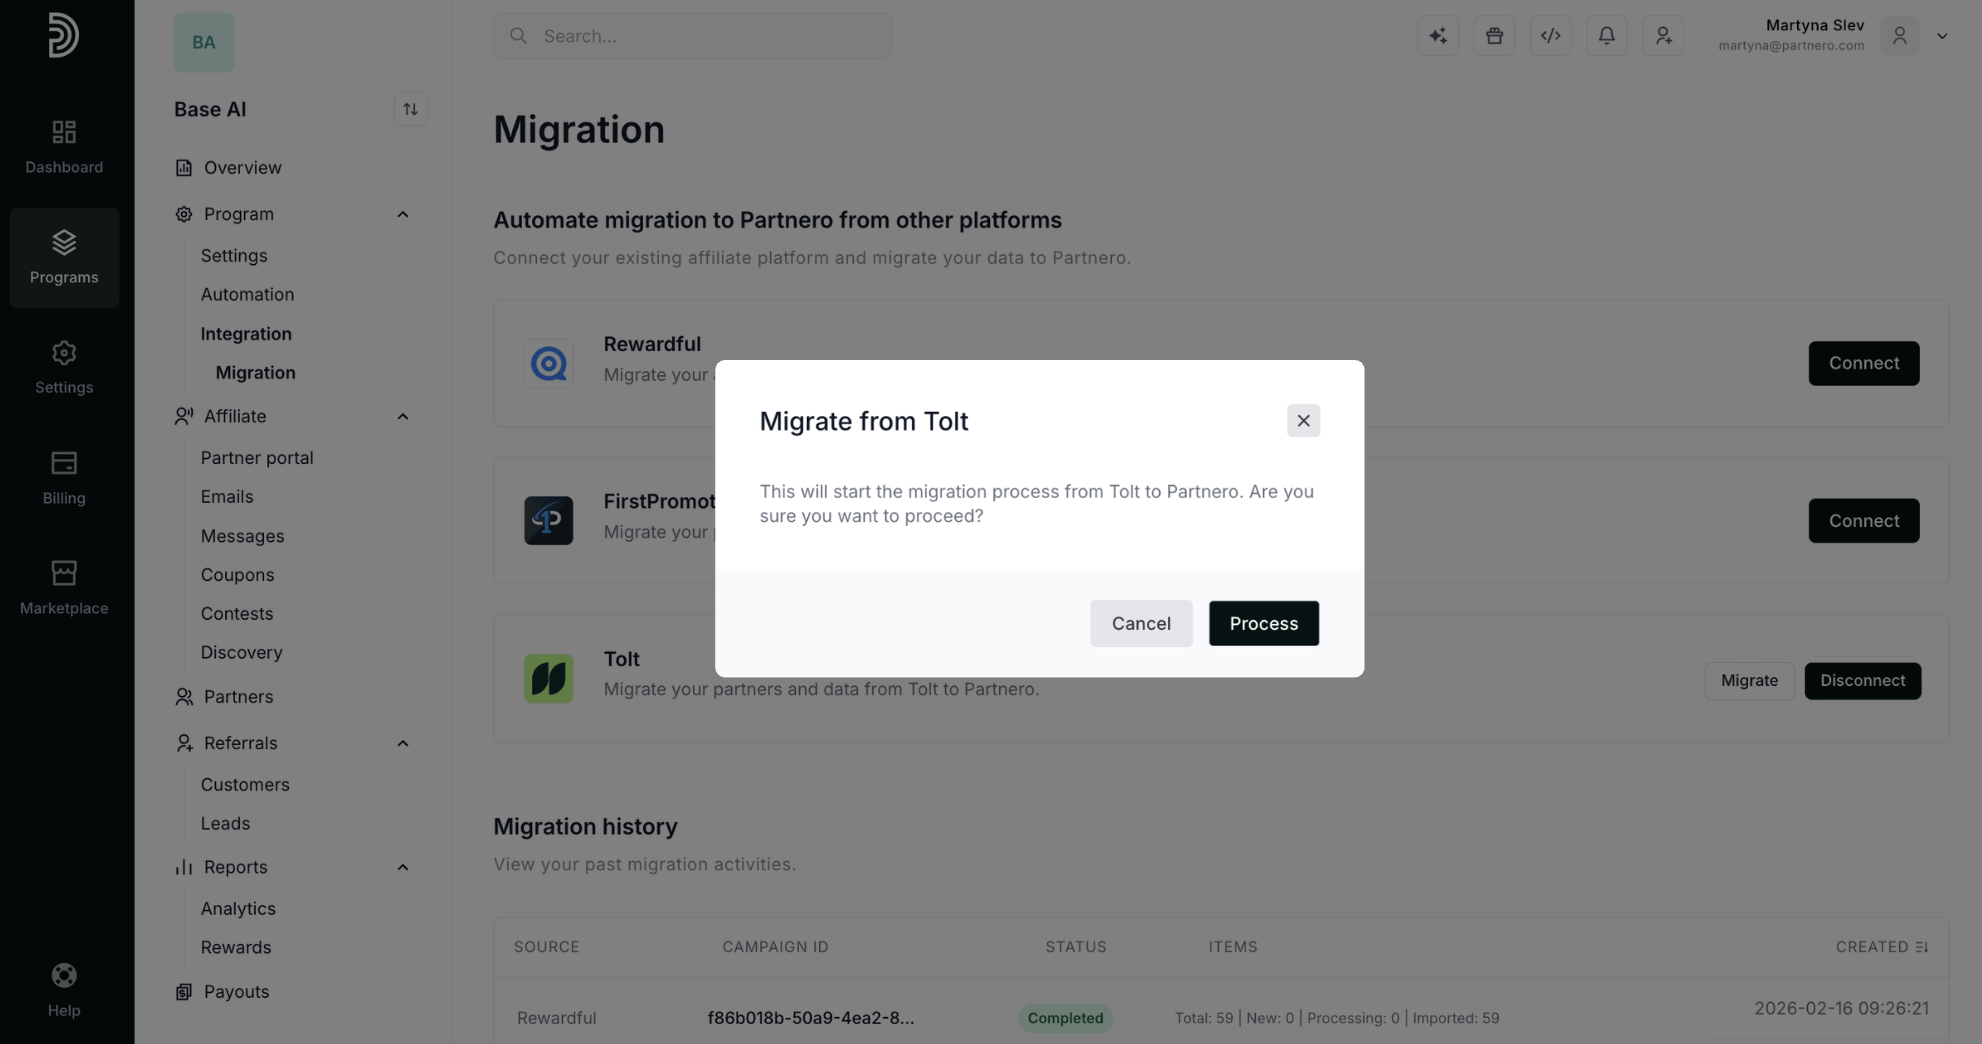This screenshot has height=1044, width=1982.
Task: Open Marketplace in the left rail
Action: [x=64, y=588]
